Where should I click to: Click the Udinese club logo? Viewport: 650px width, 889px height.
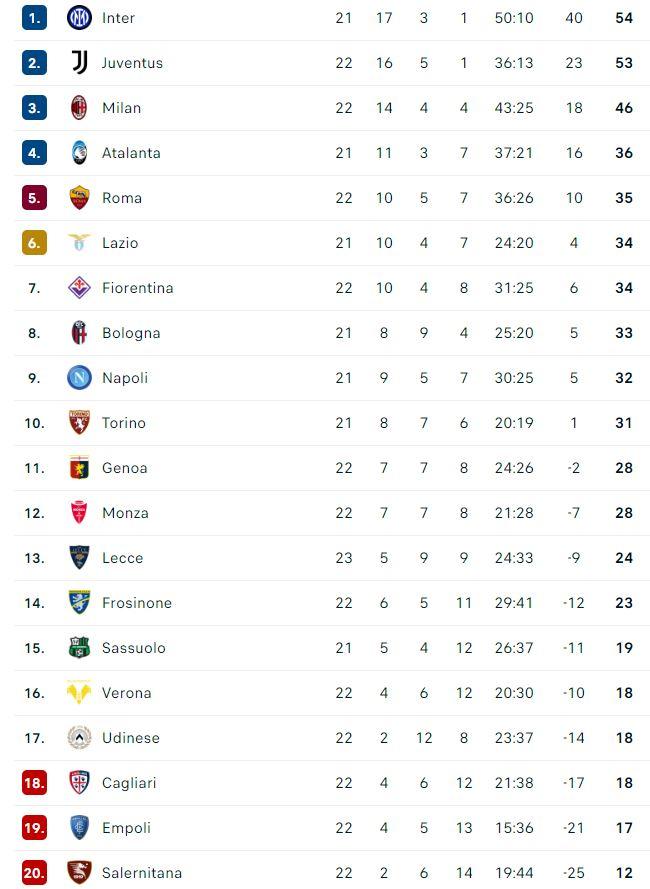click(79, 737)
